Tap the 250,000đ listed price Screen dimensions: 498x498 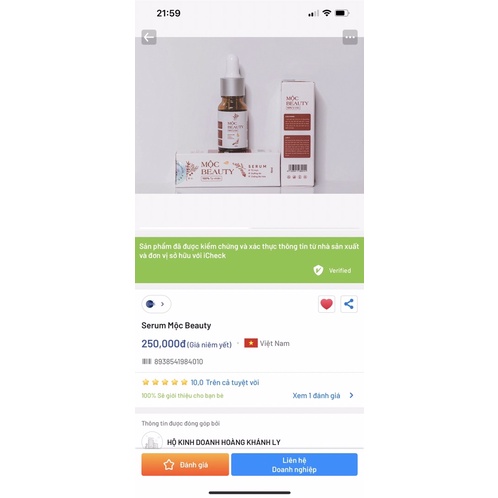coord(163,344)
